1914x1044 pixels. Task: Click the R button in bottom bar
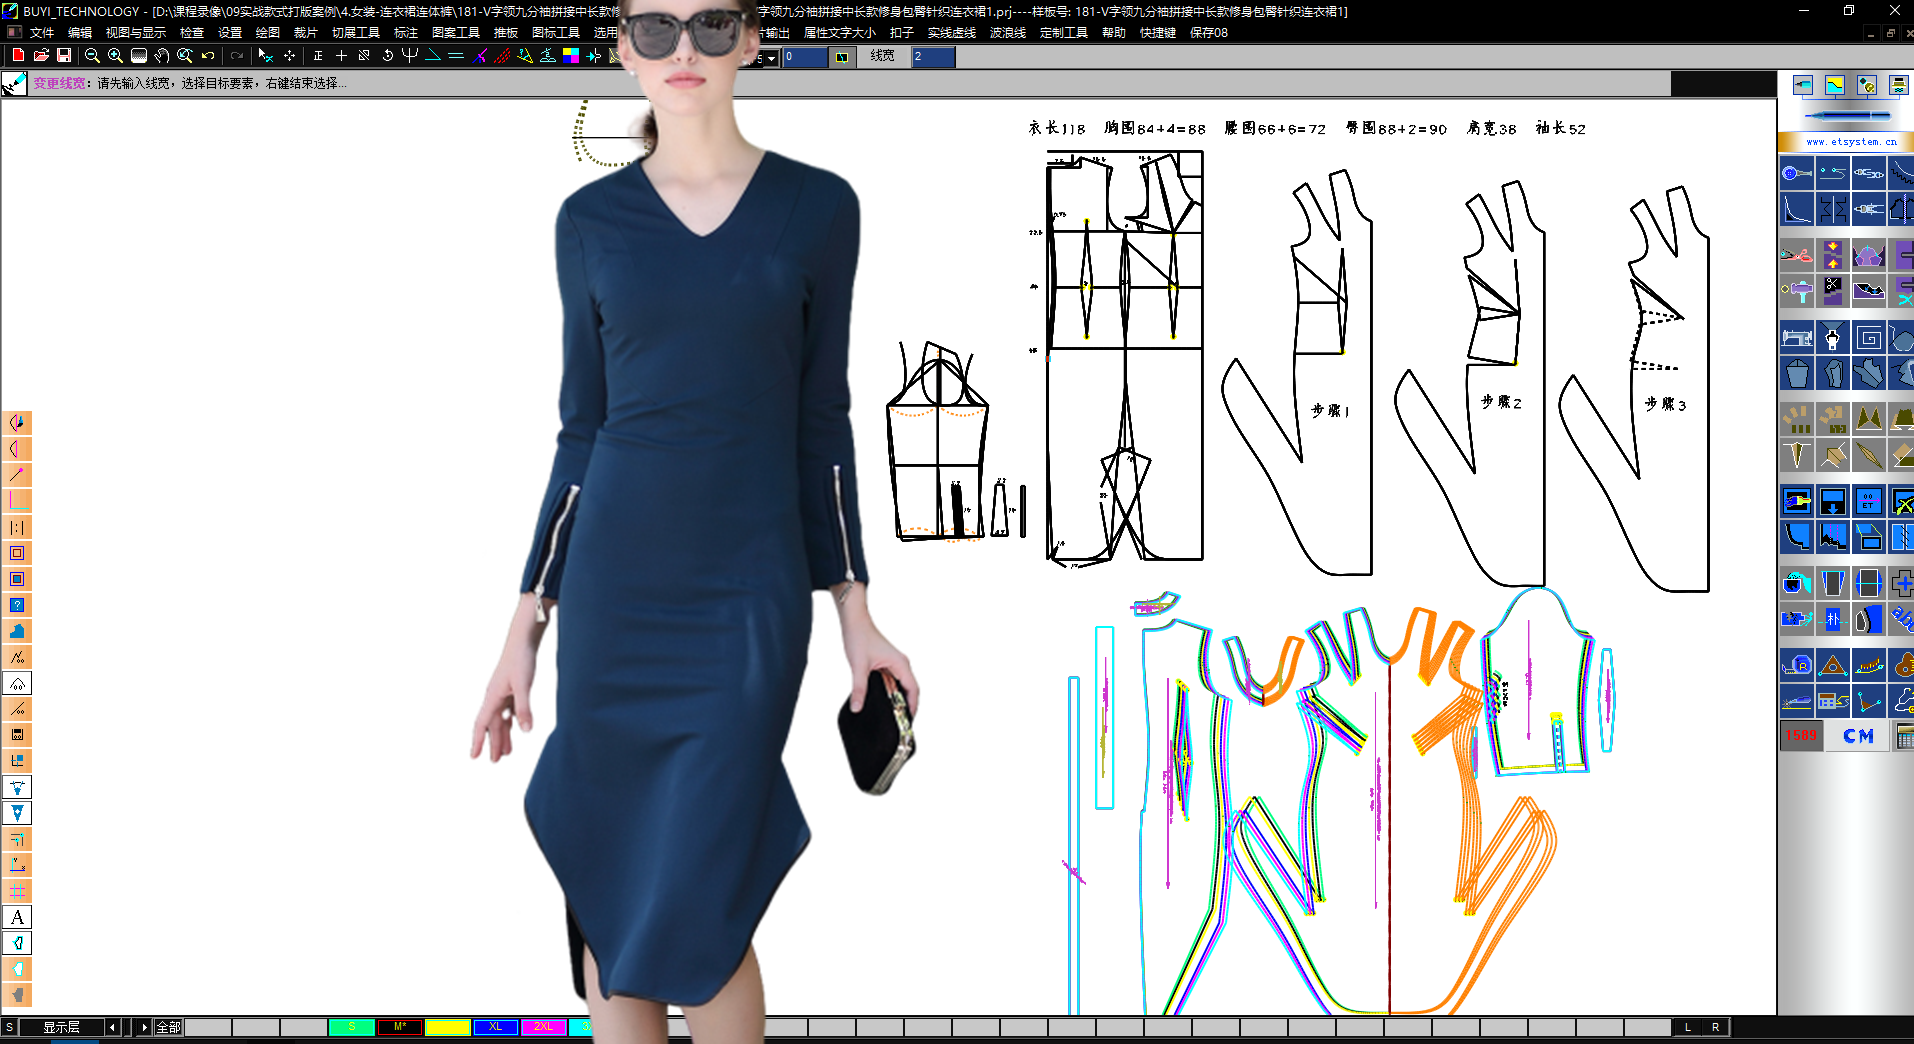click(x=1716, y=1027)
